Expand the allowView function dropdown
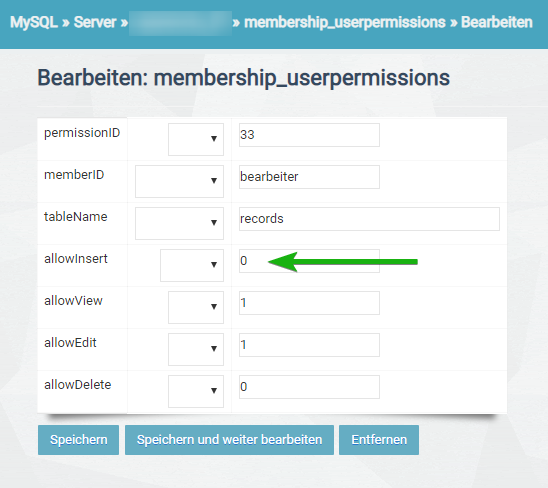Image resolution: width=548 pixels, height=488 pixels. click(196, 307)
